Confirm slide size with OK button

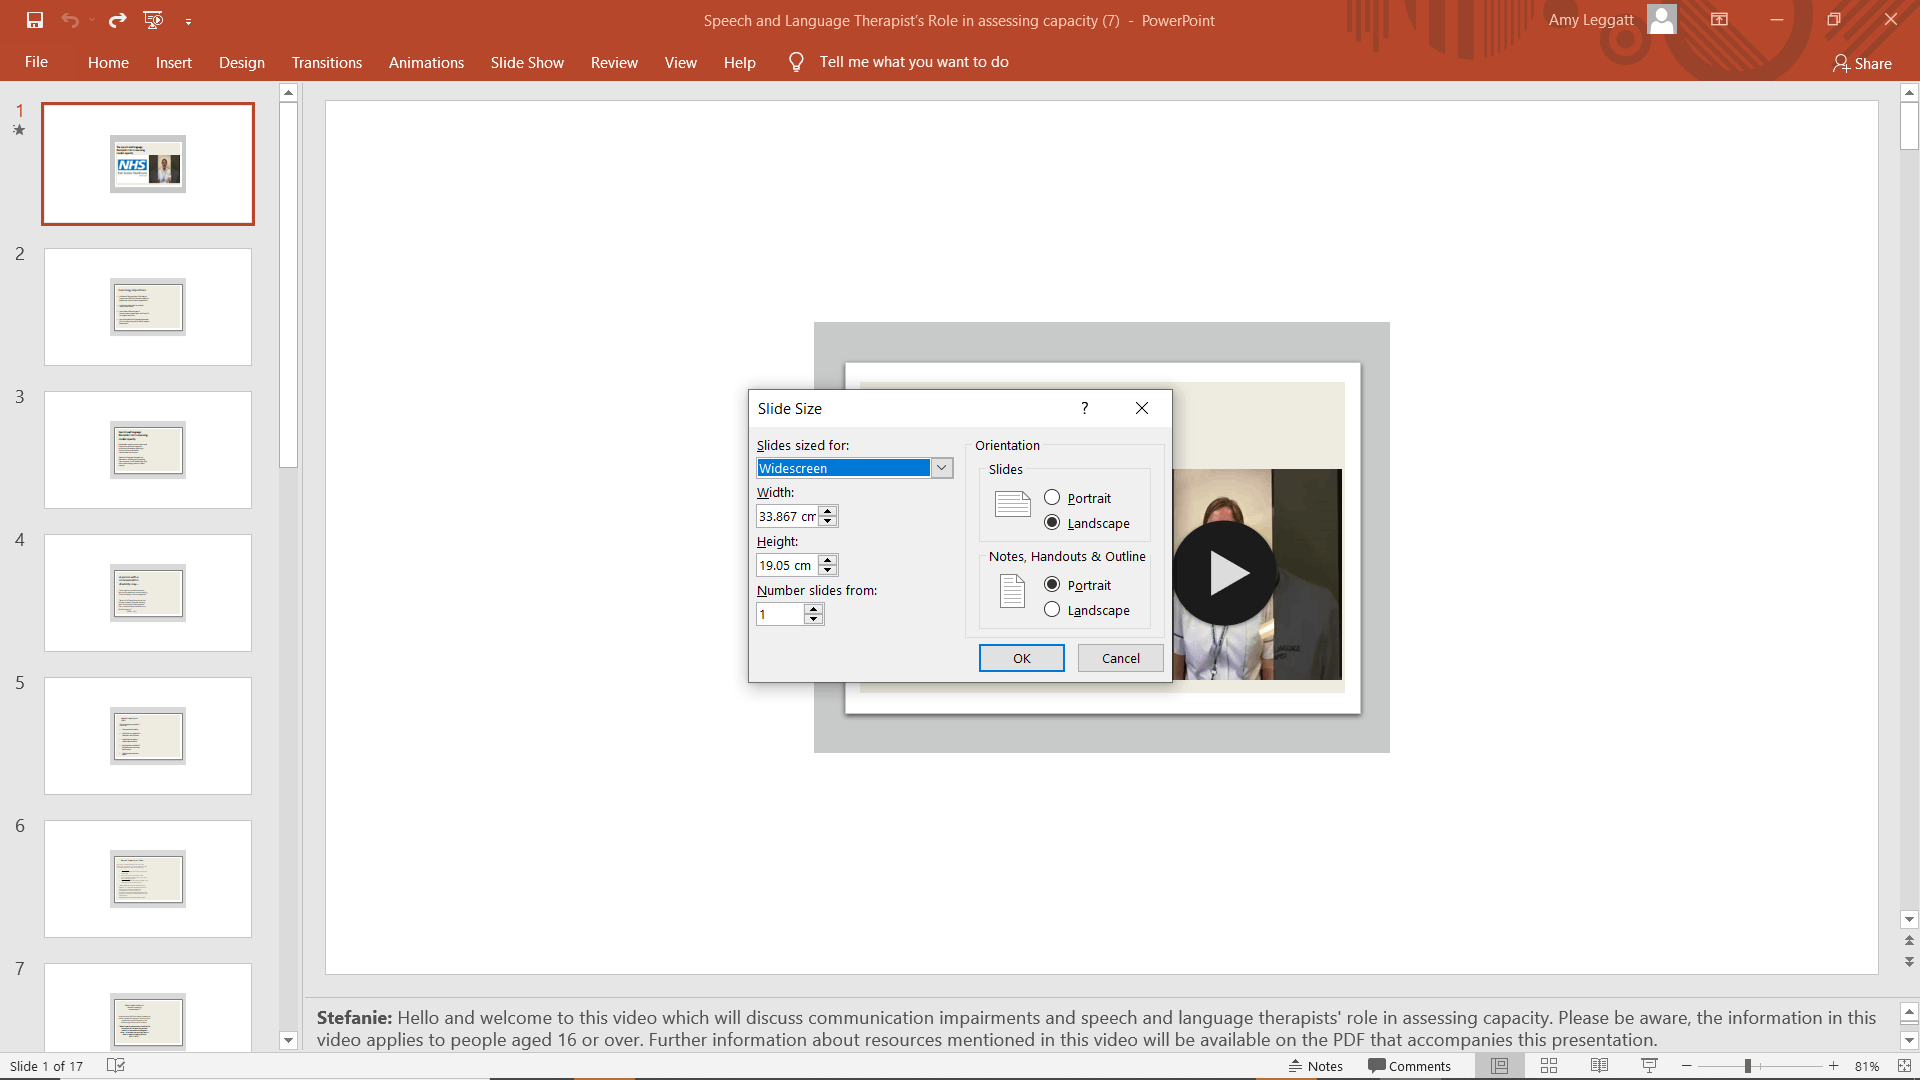coord(1021,658)
